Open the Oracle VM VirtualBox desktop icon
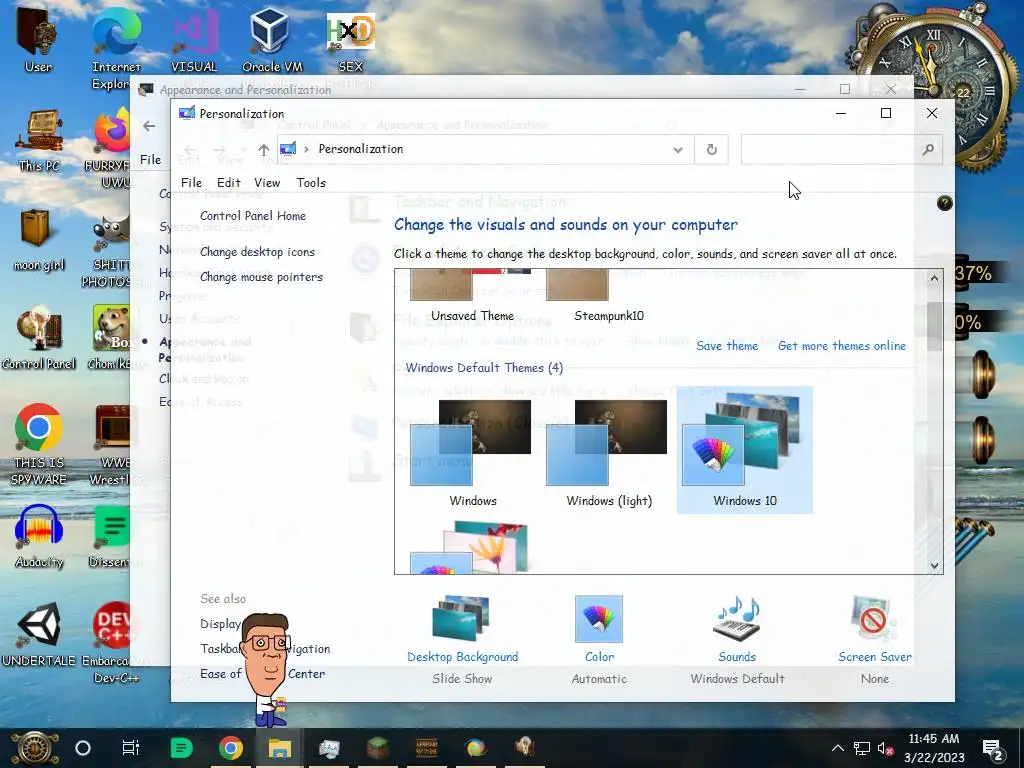This screenshot has width=1024, height=768. click(270, 39)
